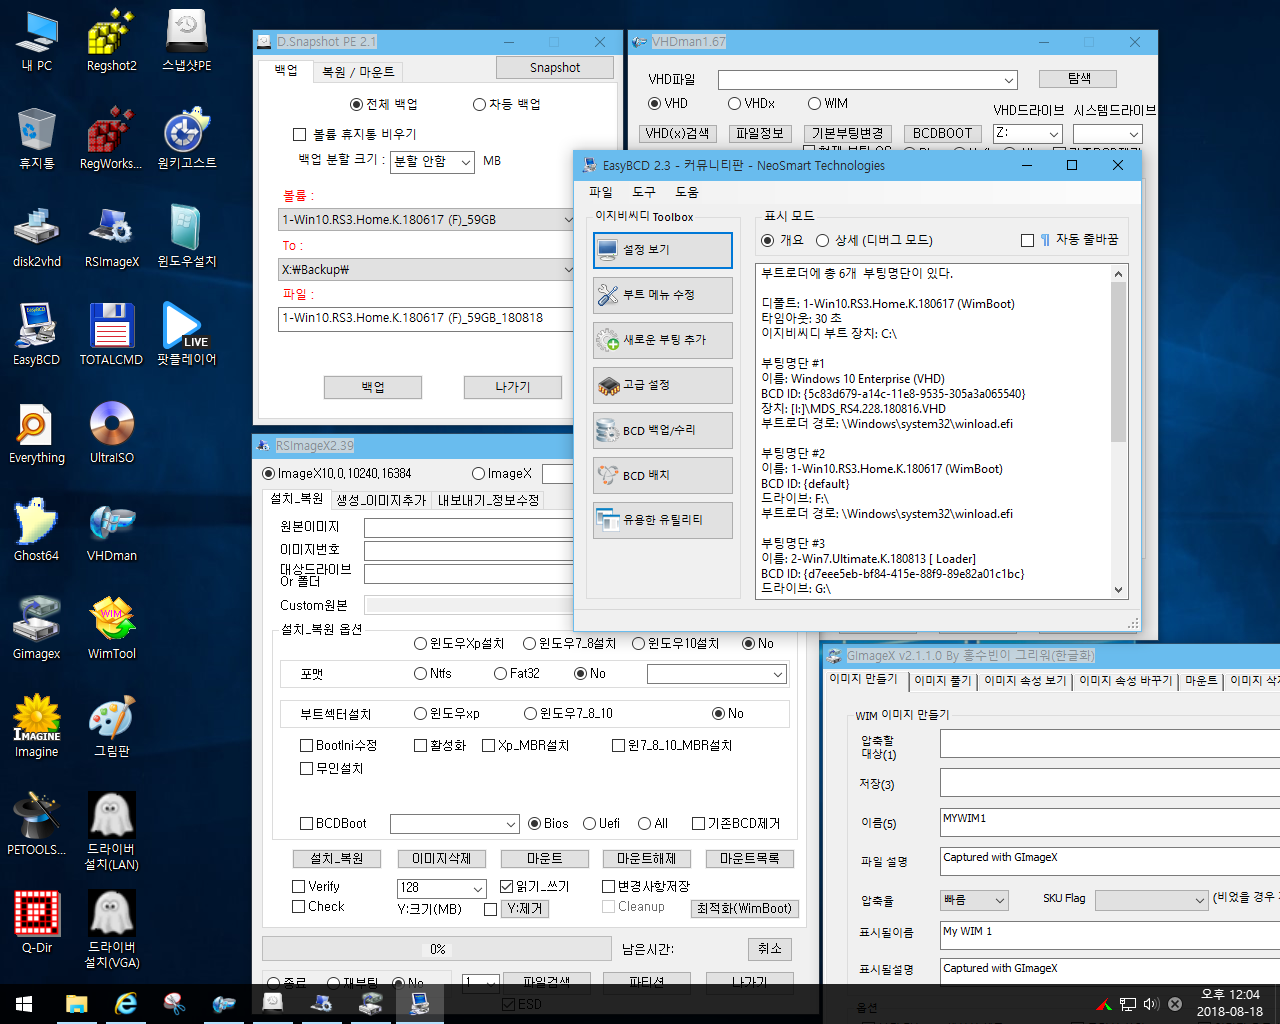Image resolution: width=1280 pixels, height=1024 pixels.
Task: Open the 도구 menu in EasyBCD
Action: (644, 192)
